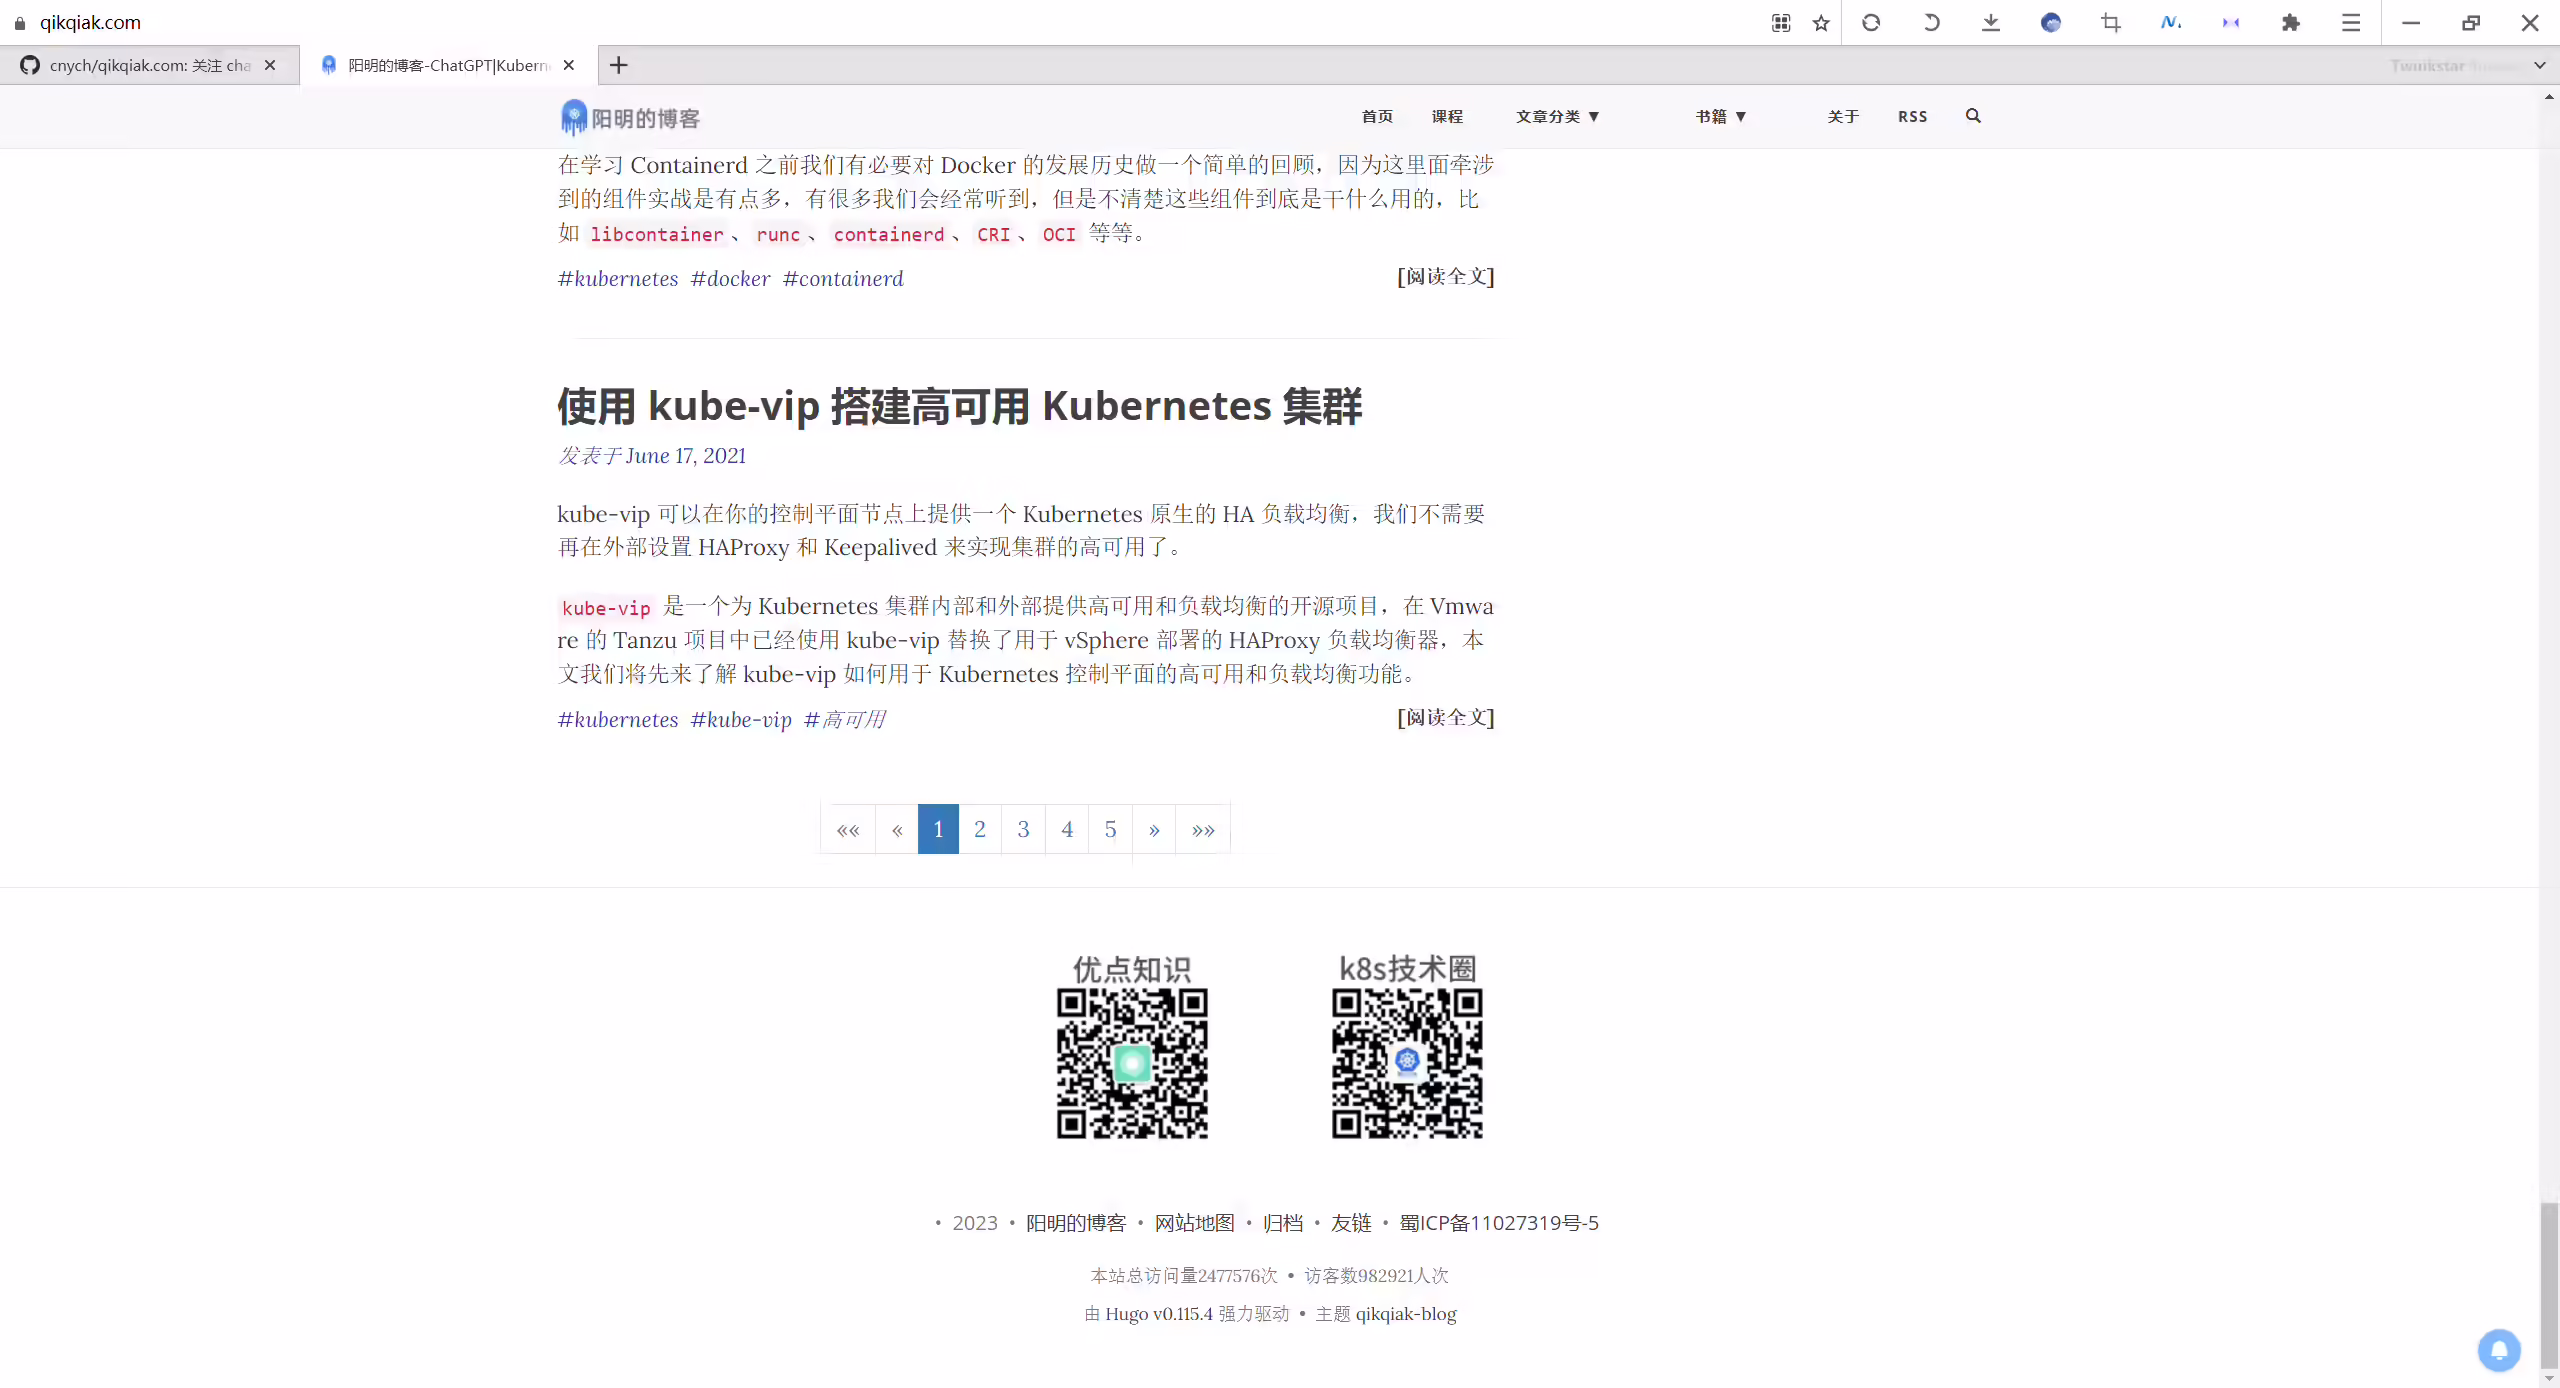This screenshot has height=1388, width=2560.
Task: Click the #高可用 tag
Action: (845, 720)
